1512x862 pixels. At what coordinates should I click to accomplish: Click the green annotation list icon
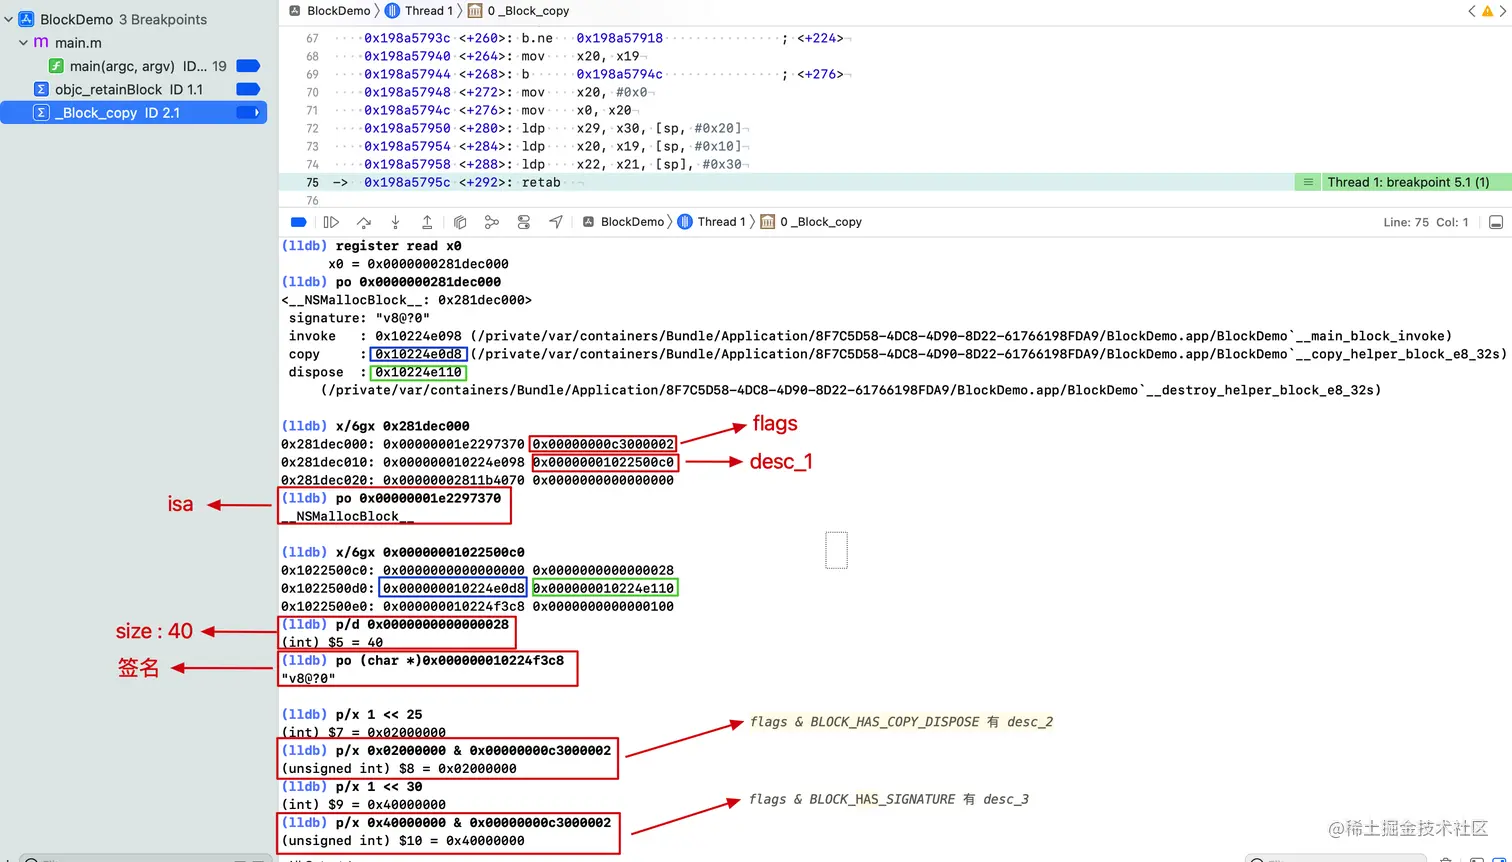coord(1307,182)
